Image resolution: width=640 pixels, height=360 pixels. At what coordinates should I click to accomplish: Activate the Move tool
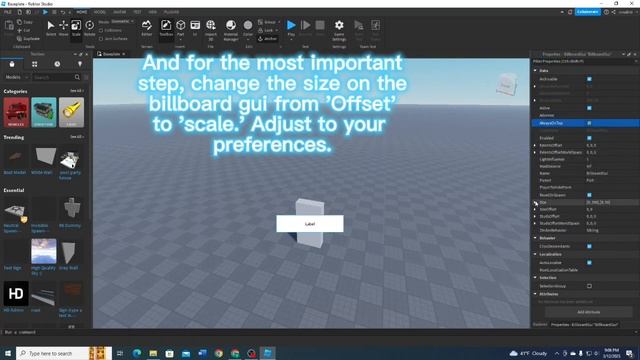pos(64,28)
